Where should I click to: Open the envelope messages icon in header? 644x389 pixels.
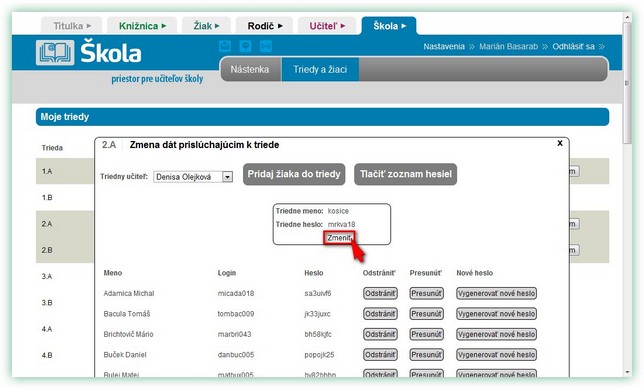[x=225, y=46]
